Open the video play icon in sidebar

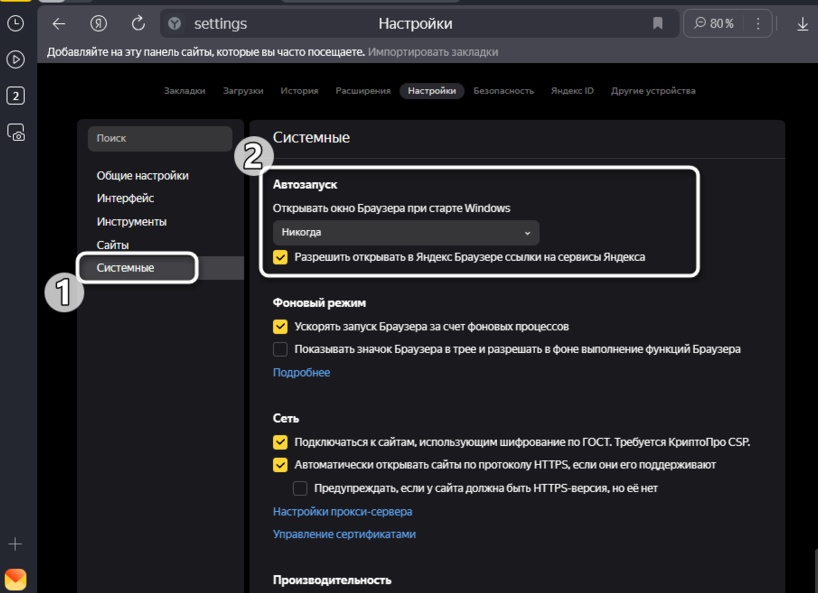click(x=15, y=59)
